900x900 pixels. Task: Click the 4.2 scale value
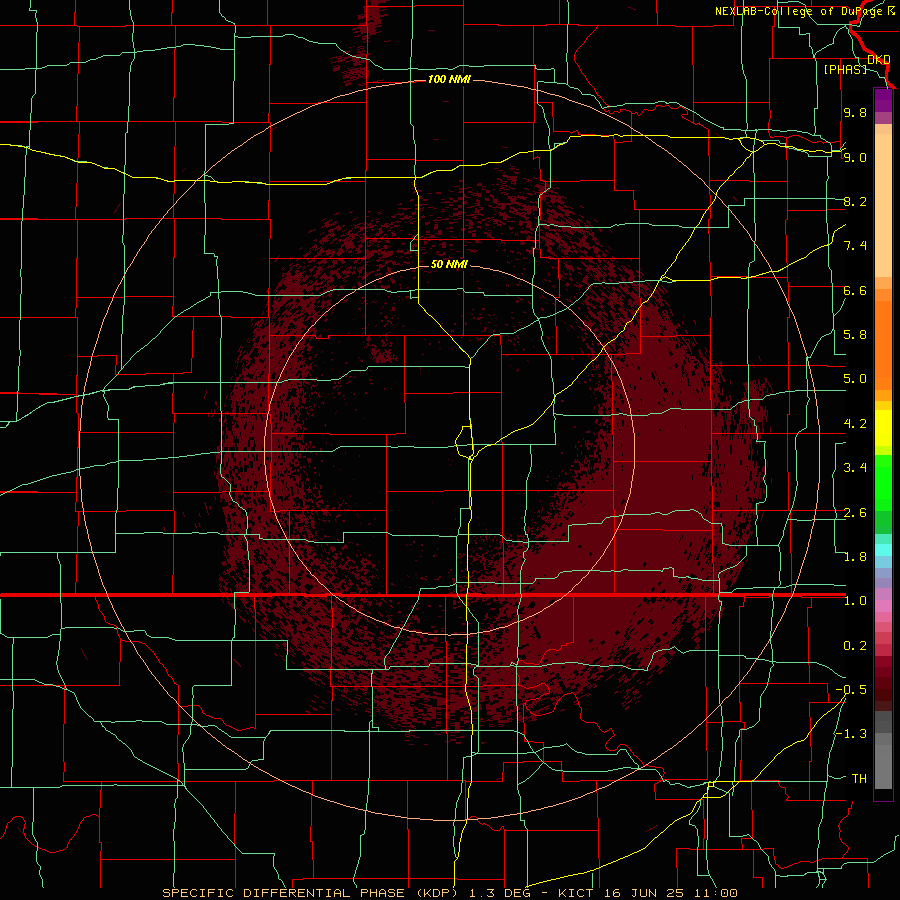click(x=855, y=424)
